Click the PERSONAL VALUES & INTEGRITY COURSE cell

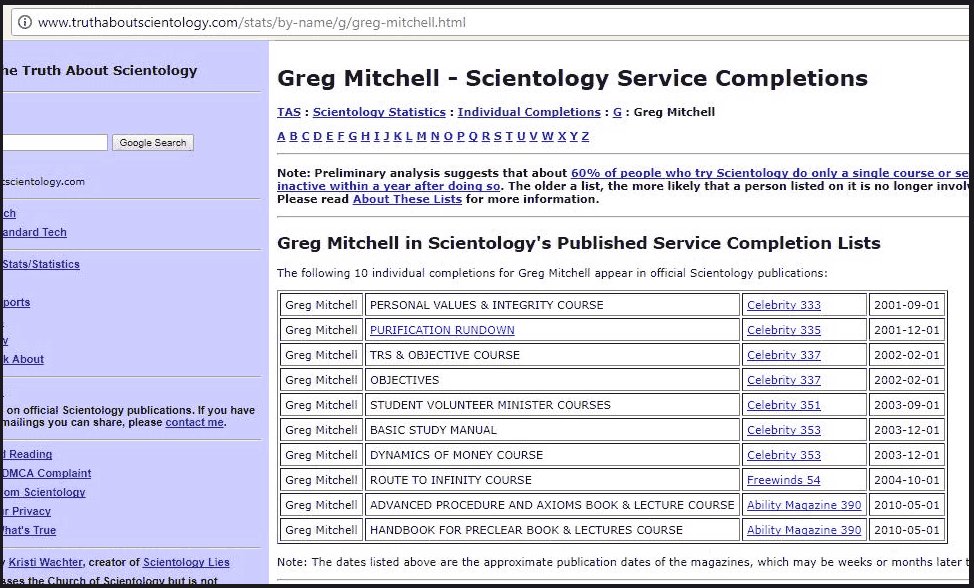point(553,305)
